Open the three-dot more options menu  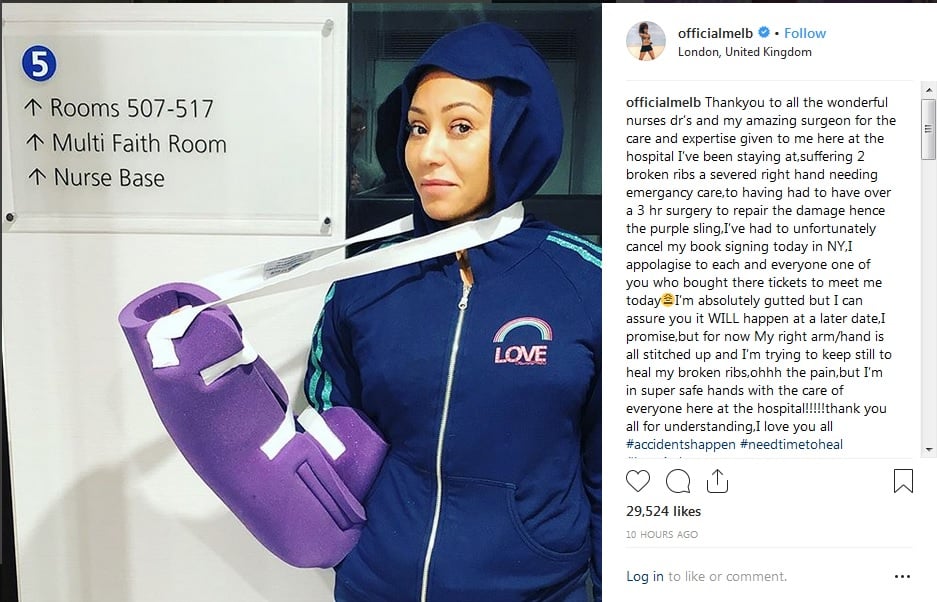click(x=902, y=576)
